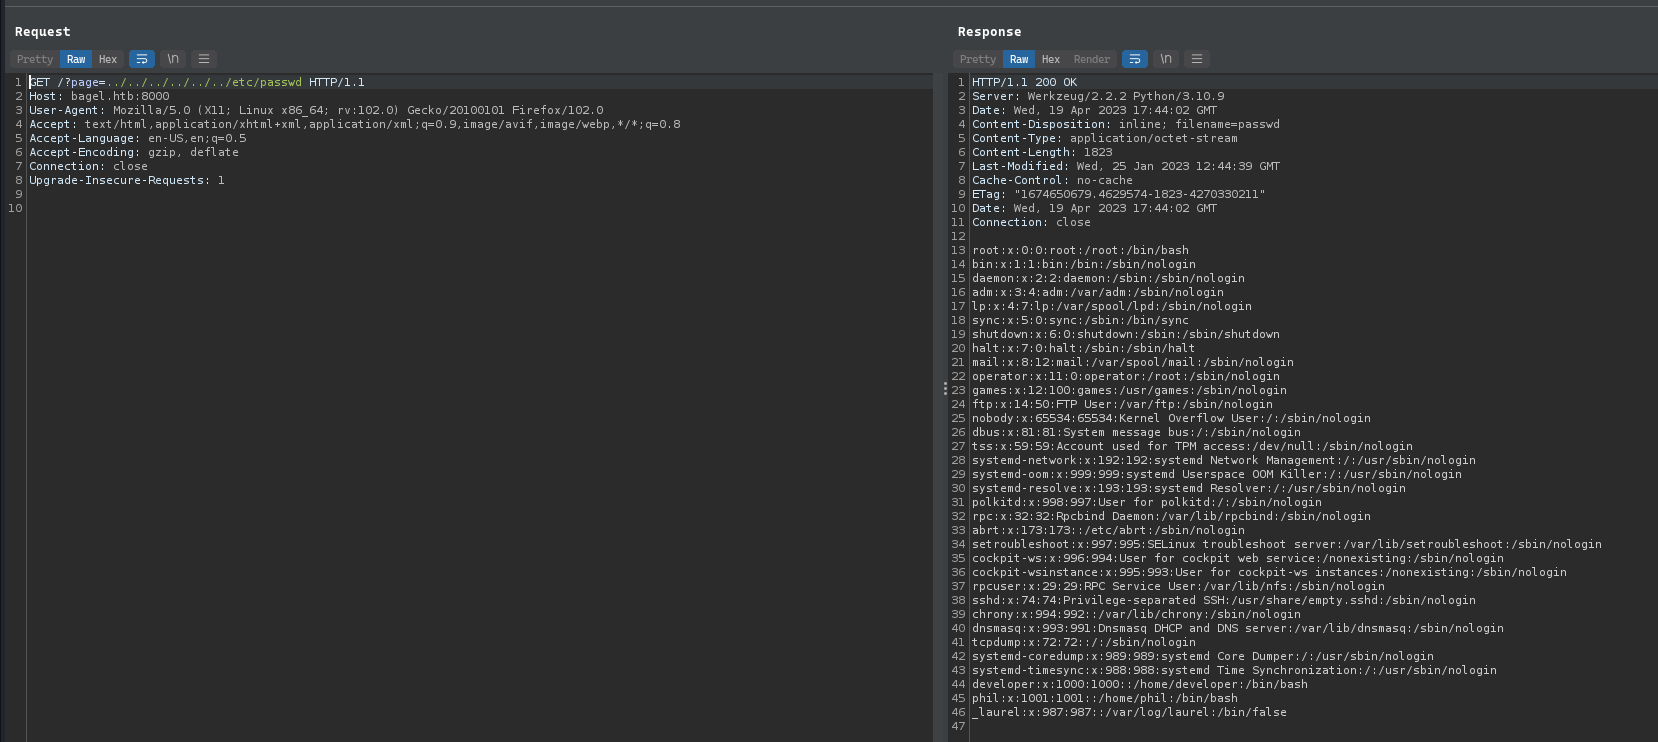Switch Response view to Pretty tab
Image resolution: width=1658 pixels, height=742 pixels.
[x=978, y=59]
